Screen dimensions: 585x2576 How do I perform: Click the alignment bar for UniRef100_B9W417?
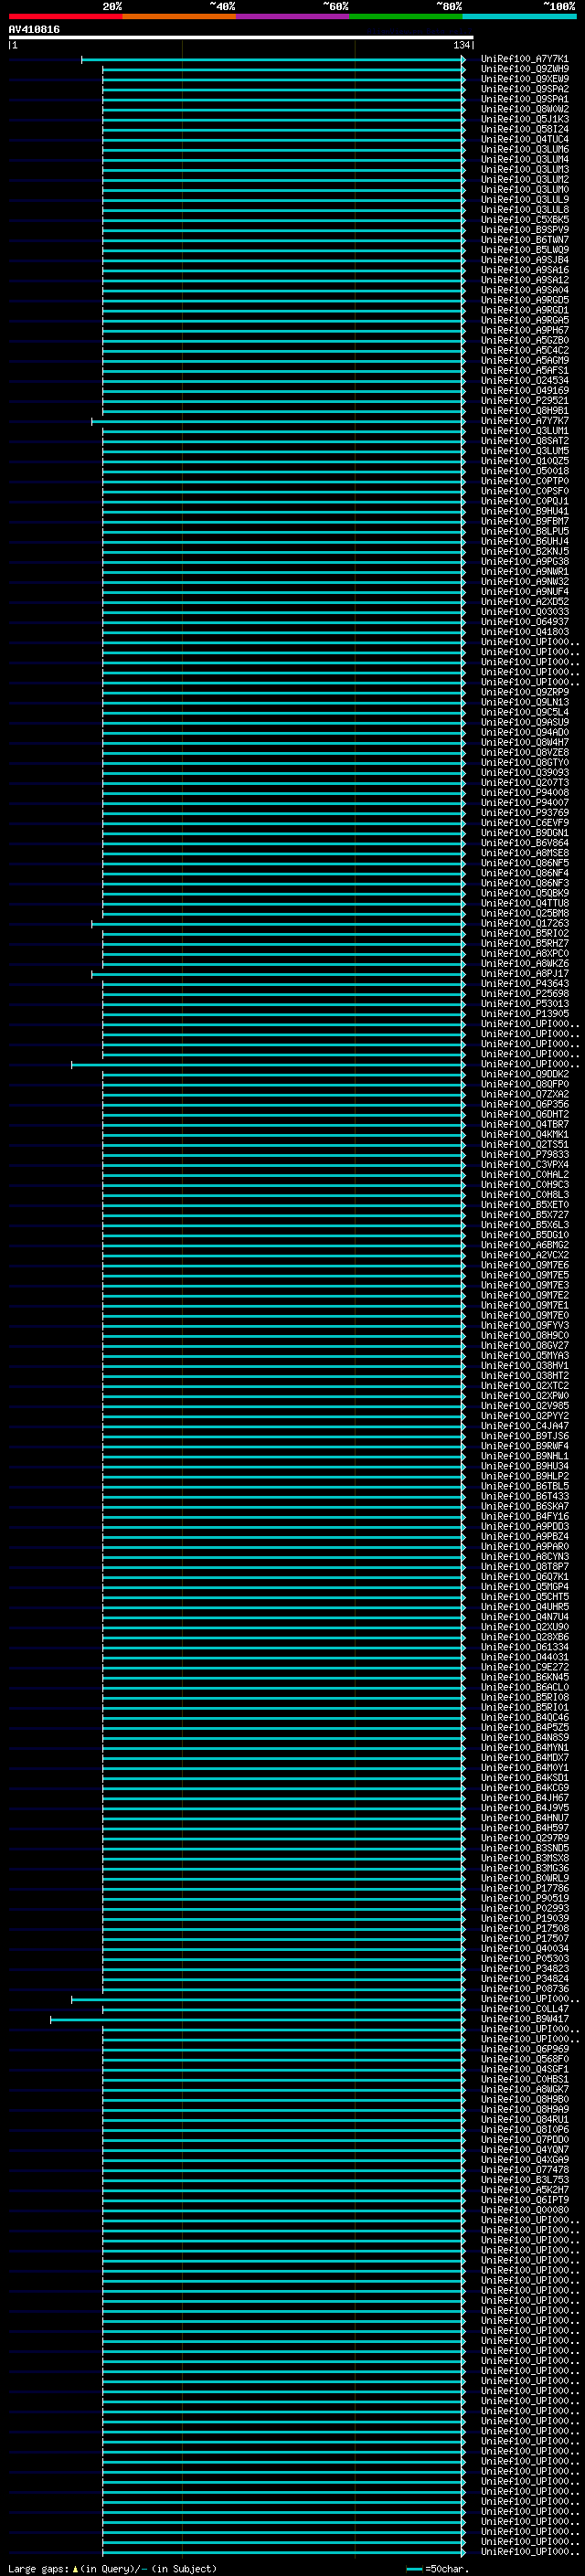point(258,2020)
